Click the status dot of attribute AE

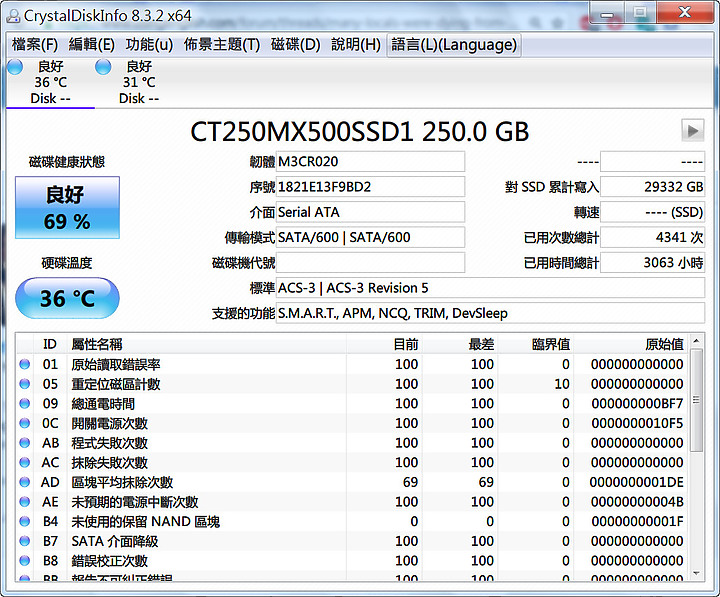click(x=25, y=502)
